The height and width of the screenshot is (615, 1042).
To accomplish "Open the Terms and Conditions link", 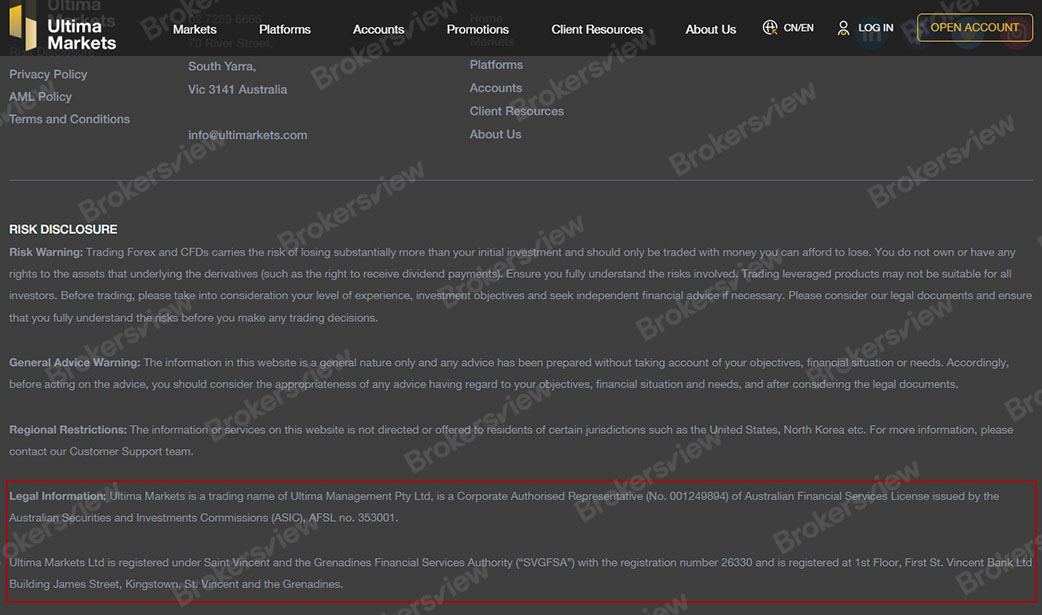I will tap(69, 119).
